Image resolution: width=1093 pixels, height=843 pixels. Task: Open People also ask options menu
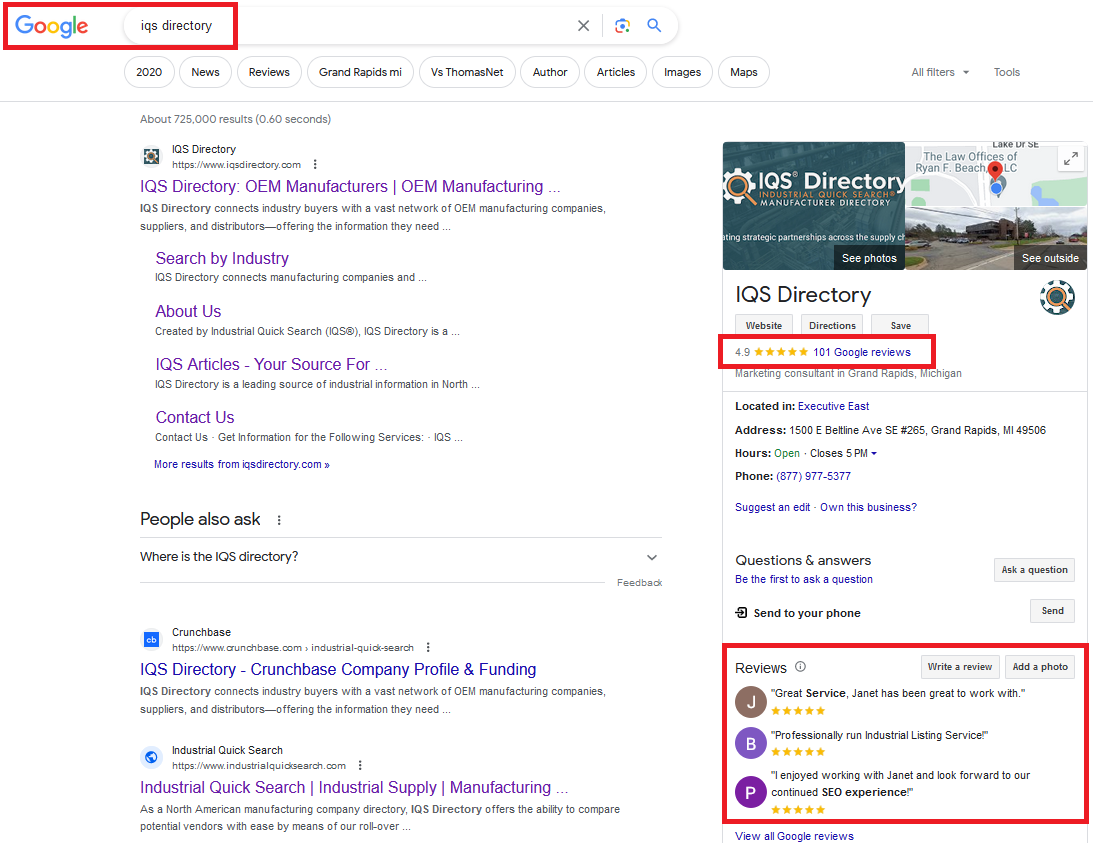pos(279,520)
